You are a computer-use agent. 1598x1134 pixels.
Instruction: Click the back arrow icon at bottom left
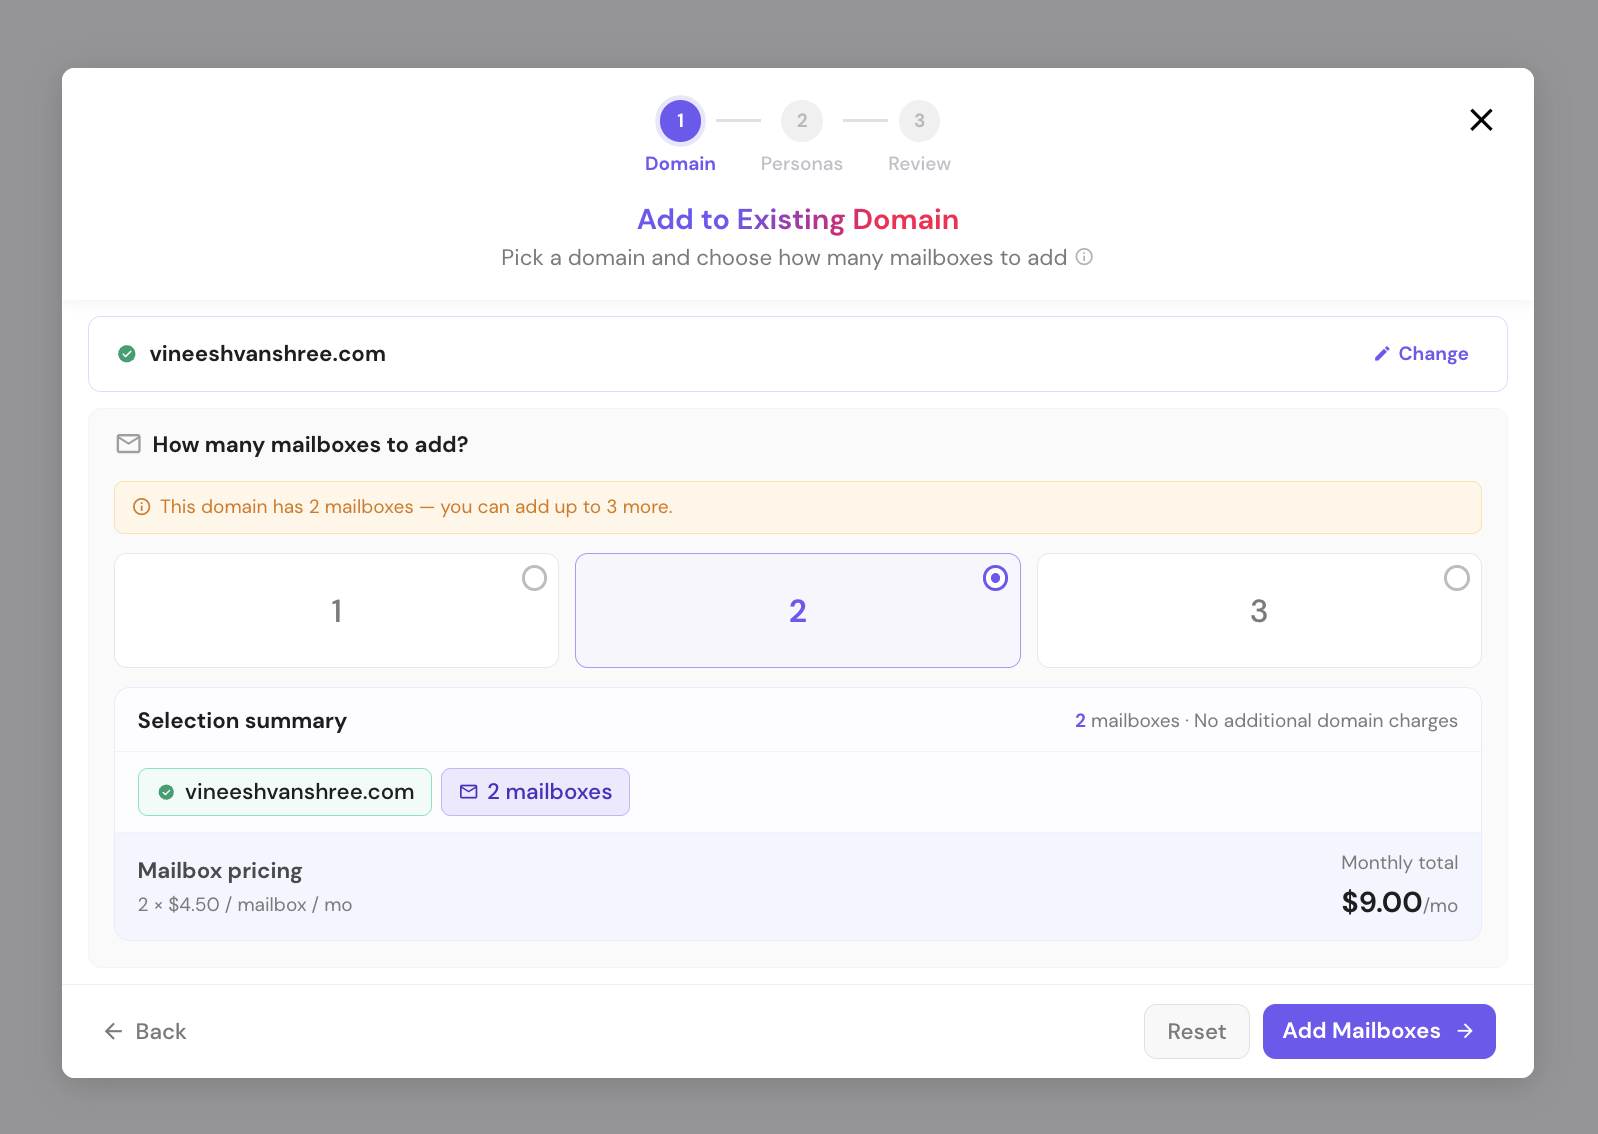tap(114, 1031)
